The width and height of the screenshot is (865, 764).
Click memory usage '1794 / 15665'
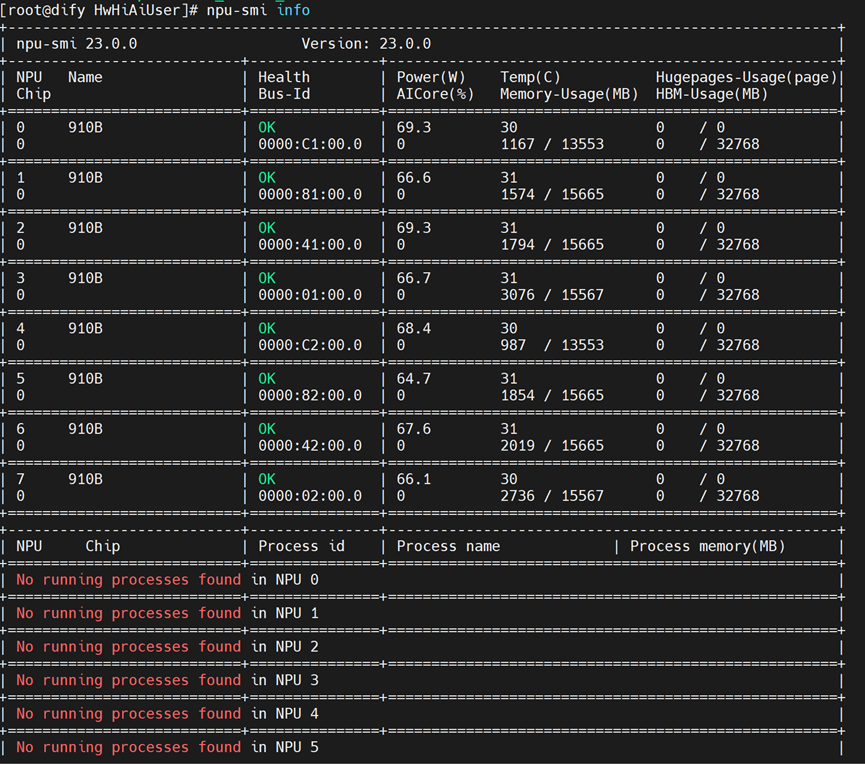pos(552,245)
